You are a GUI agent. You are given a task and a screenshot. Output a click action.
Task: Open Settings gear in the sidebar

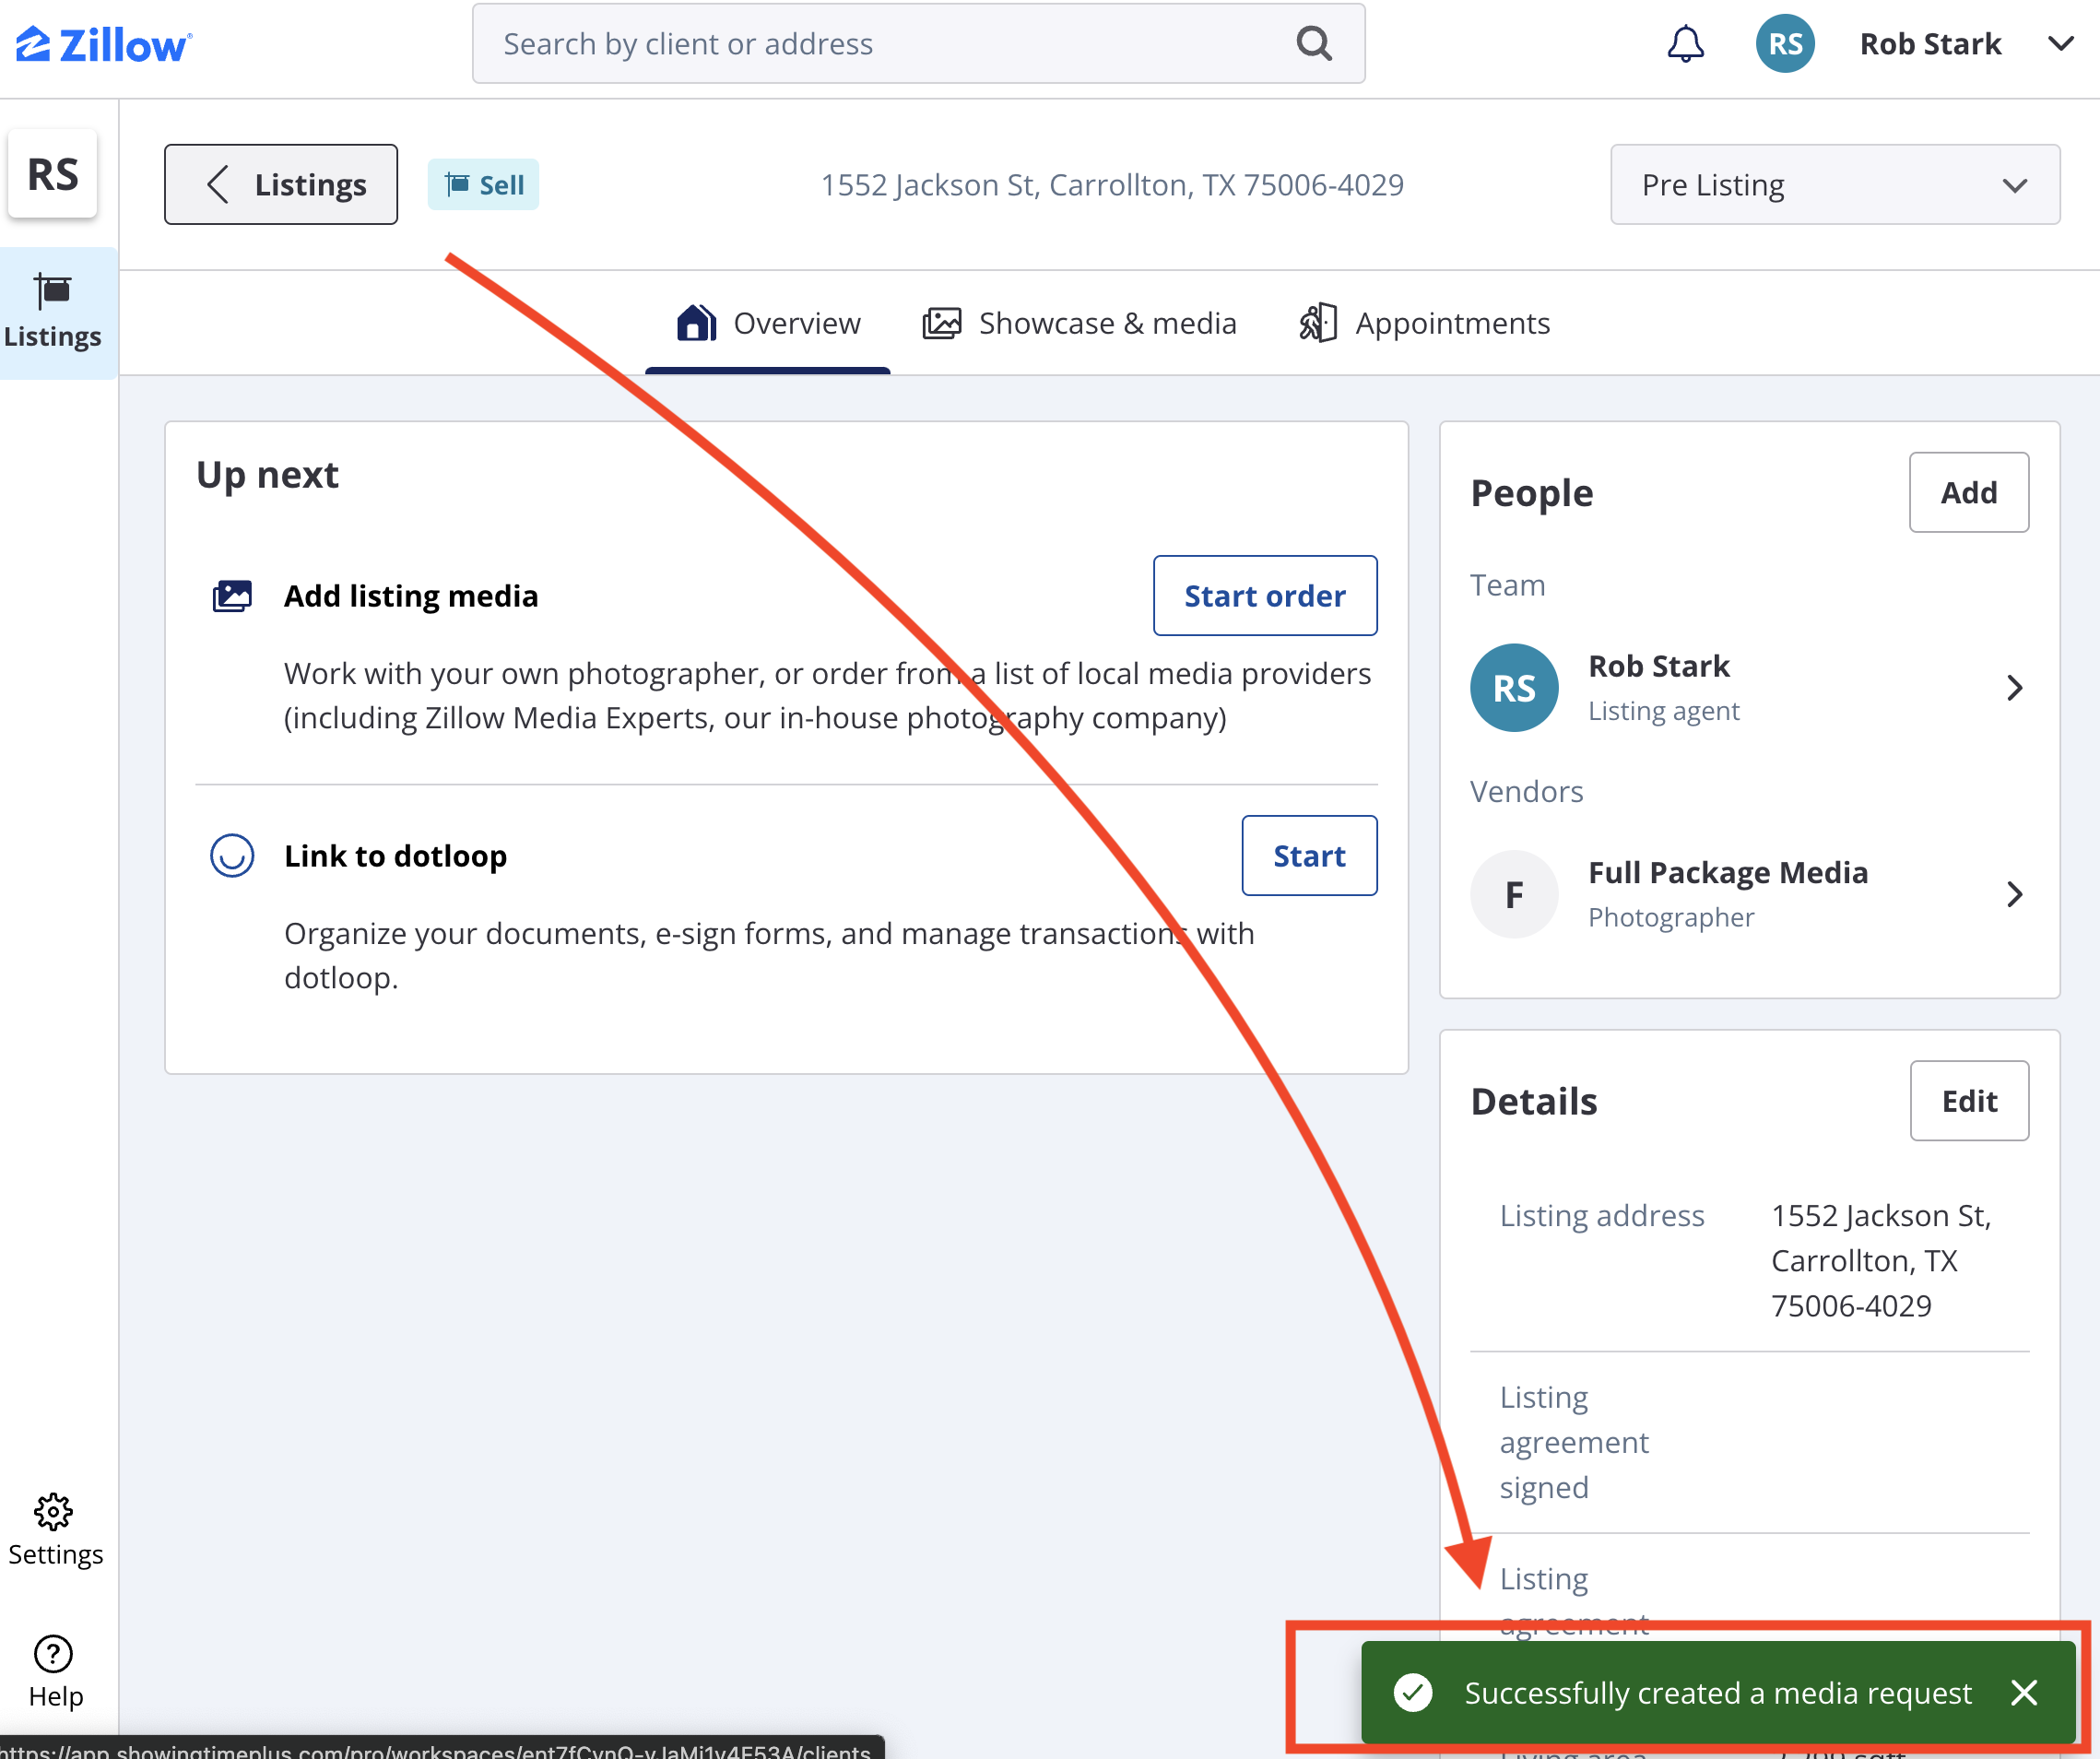pyautogui.click(x=55, y=1530)
